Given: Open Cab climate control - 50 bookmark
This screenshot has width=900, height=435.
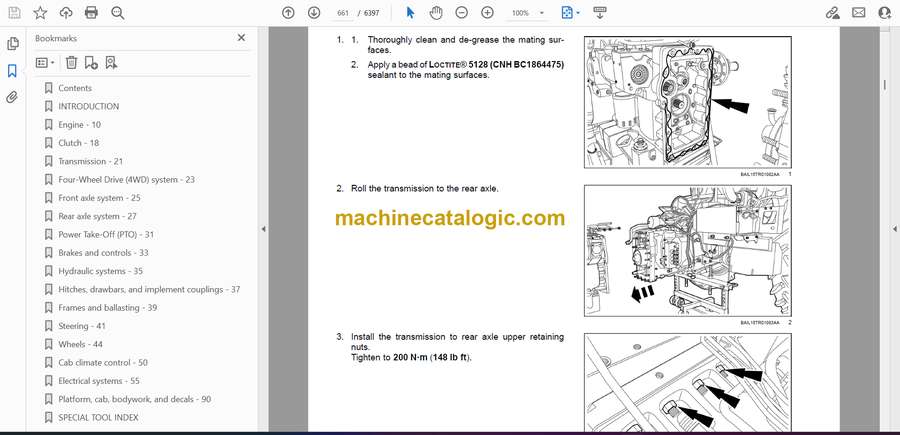Looking at the screenshot, I should click(x=103, y=363).
